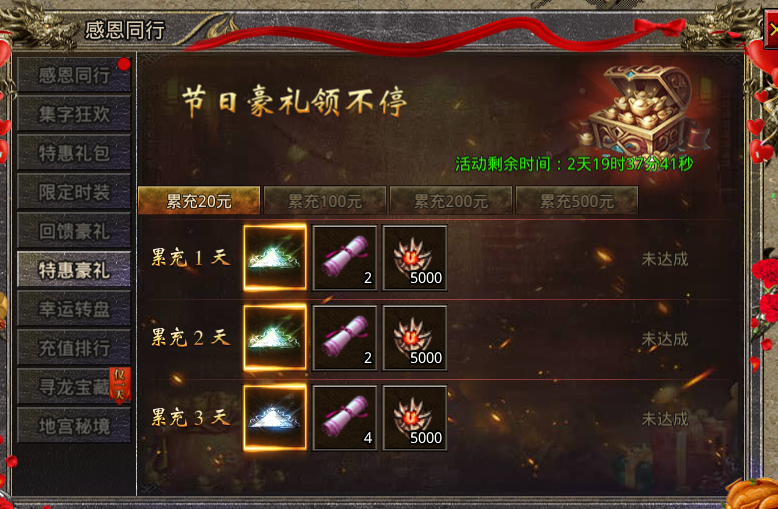Select the 累充20元 tab
778x509 pixels.
pos(199,200)
